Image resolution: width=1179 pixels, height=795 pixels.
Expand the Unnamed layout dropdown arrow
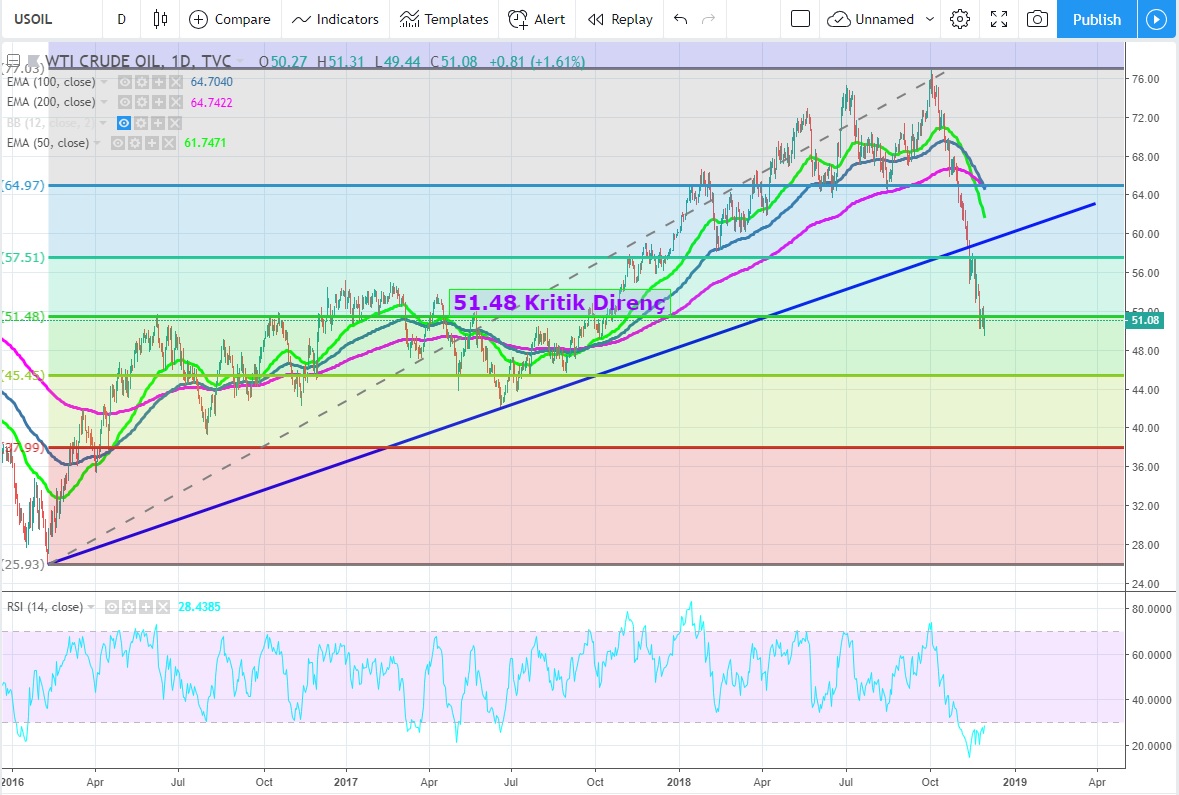click(x=930, y=19)
